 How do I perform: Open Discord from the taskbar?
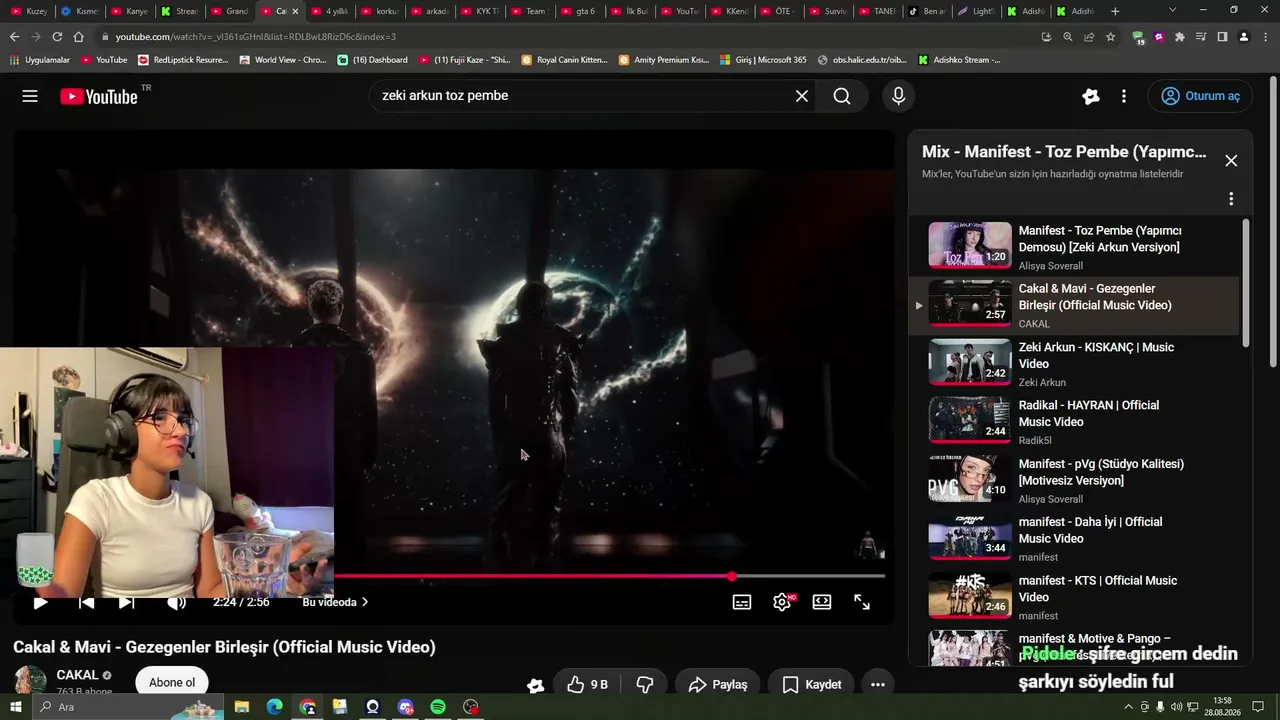point(405,707)
